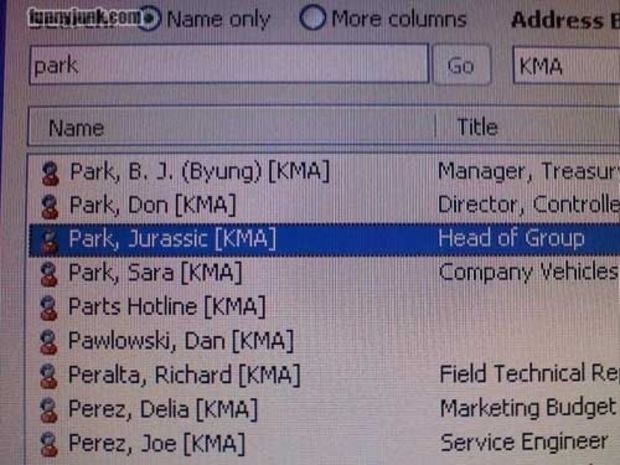Select the Peralta, Richard [KMA] name
The height and width of the screenshot is (465, 620).
(x=183, y=375)
